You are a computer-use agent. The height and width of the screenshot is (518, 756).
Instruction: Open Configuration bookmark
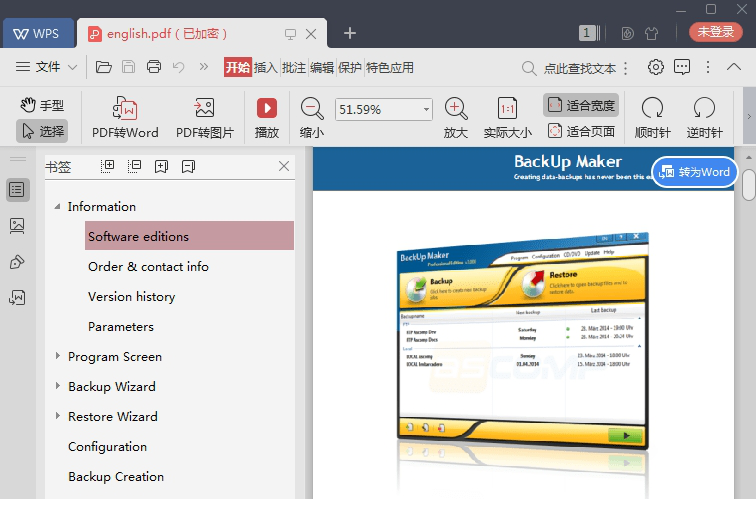(108, 447)
